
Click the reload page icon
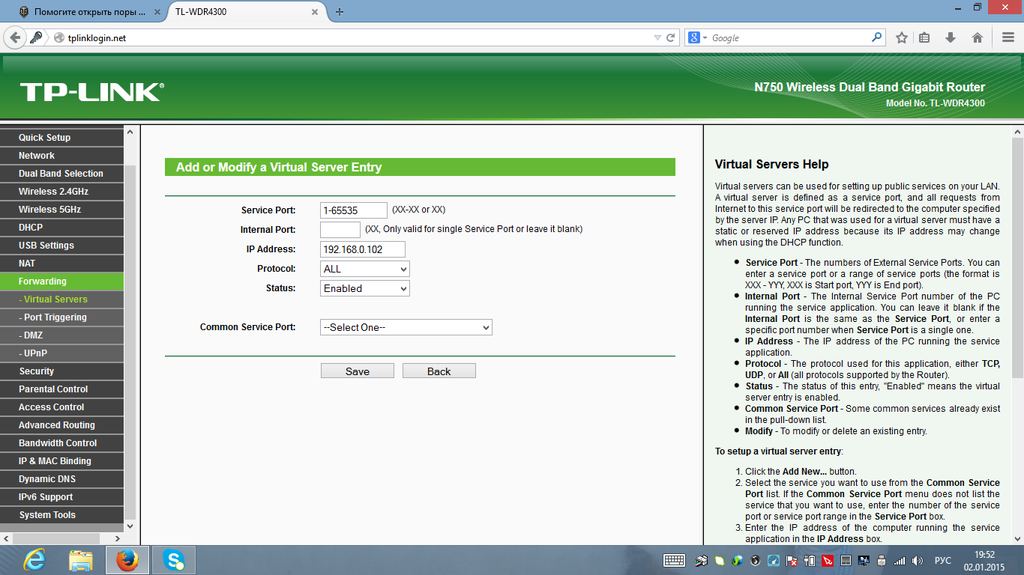(x=670, y=38)
